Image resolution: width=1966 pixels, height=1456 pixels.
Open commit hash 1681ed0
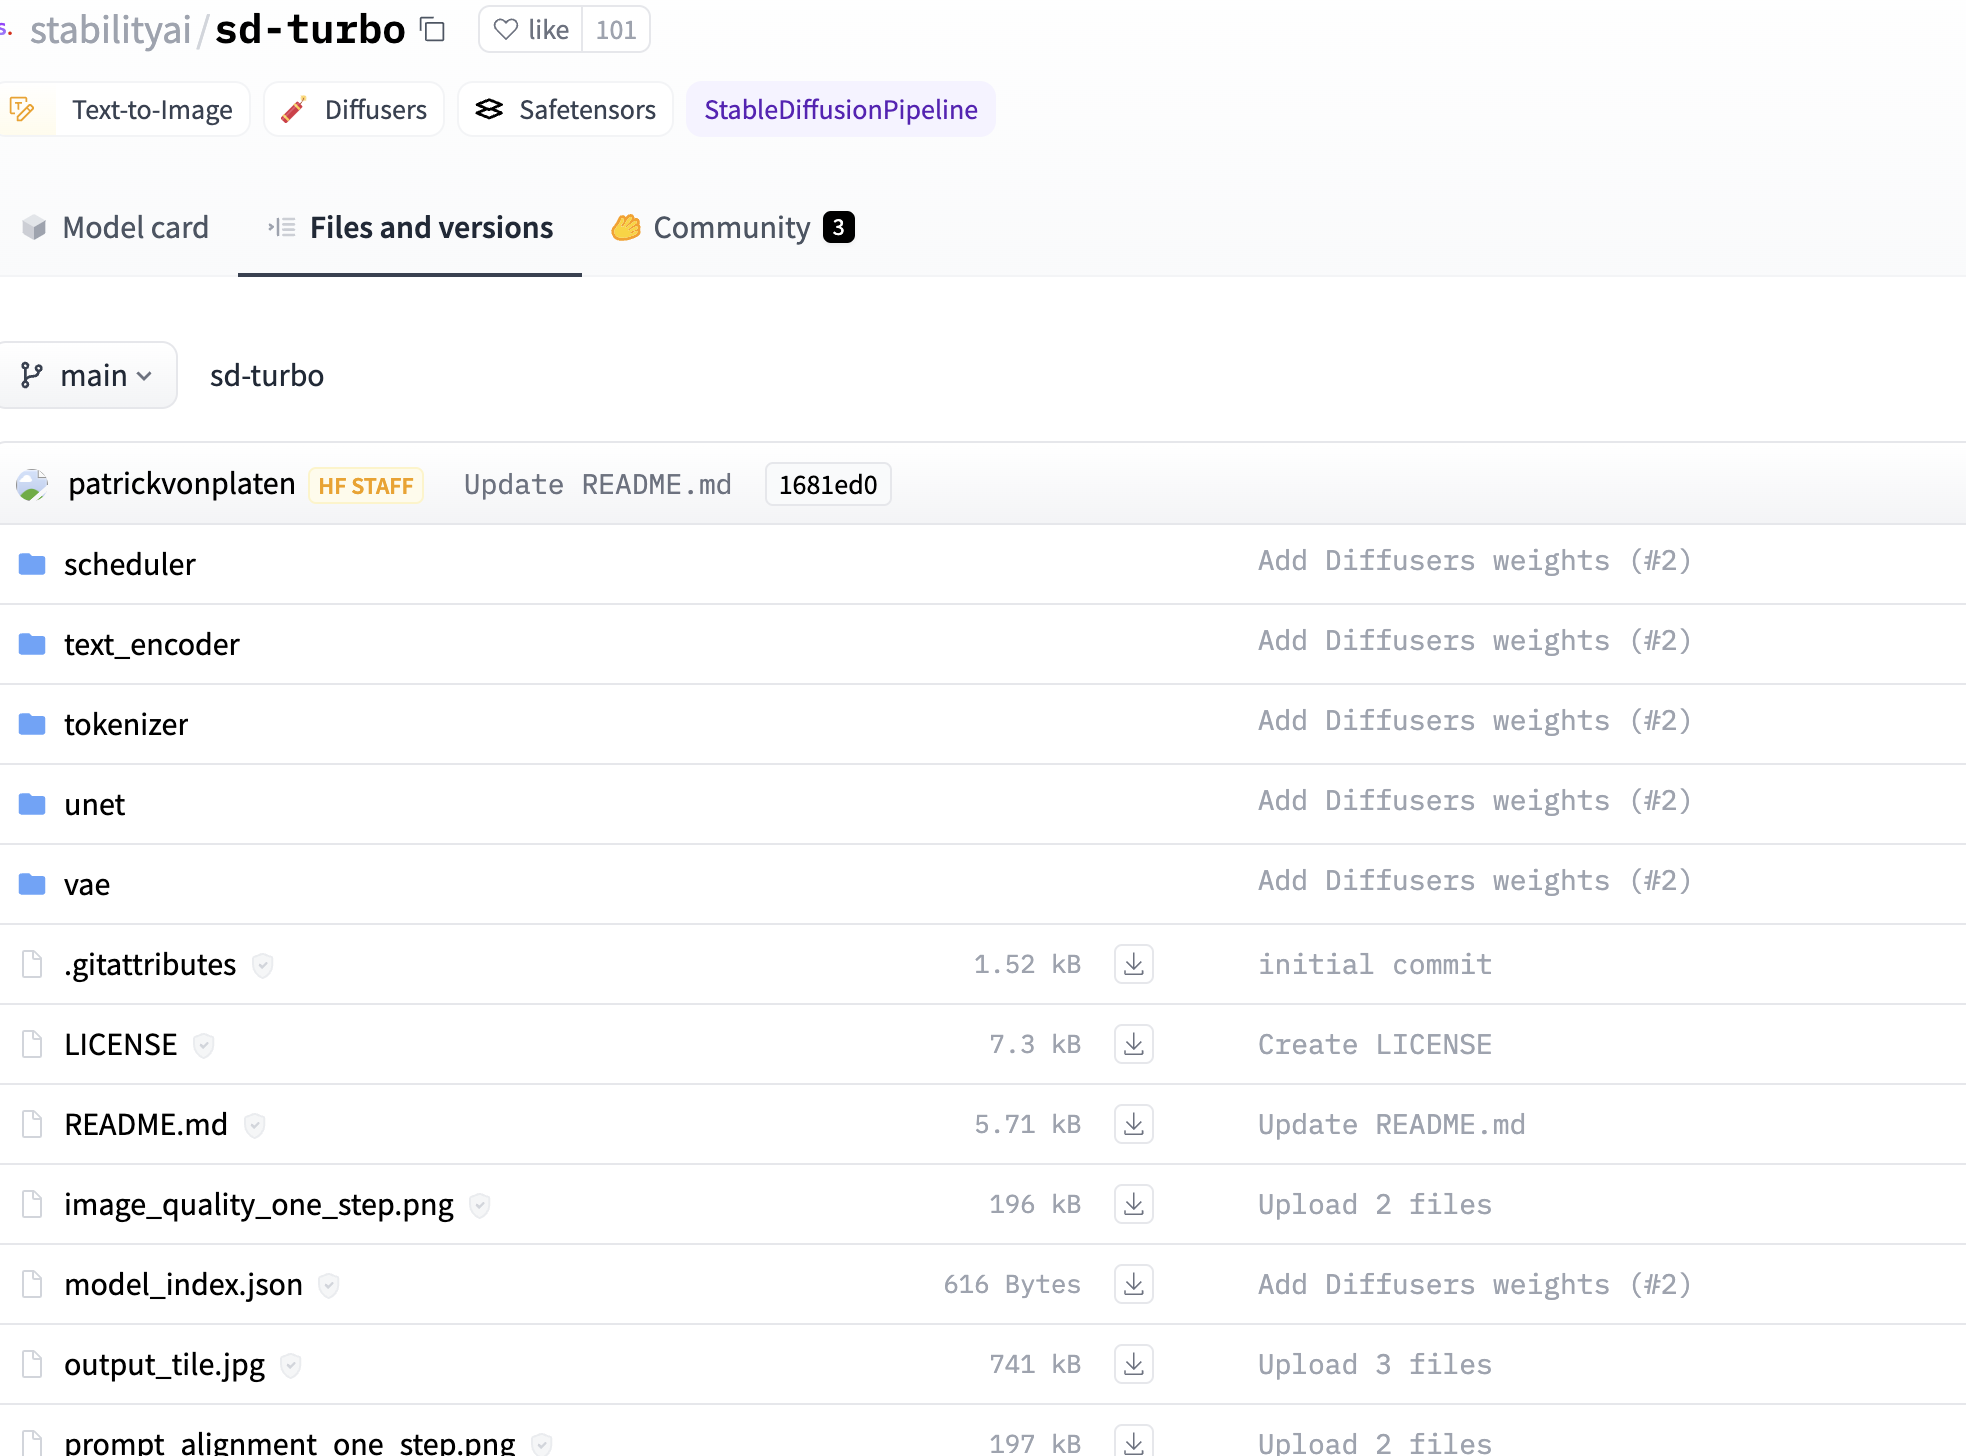click(x=828, y=485)
